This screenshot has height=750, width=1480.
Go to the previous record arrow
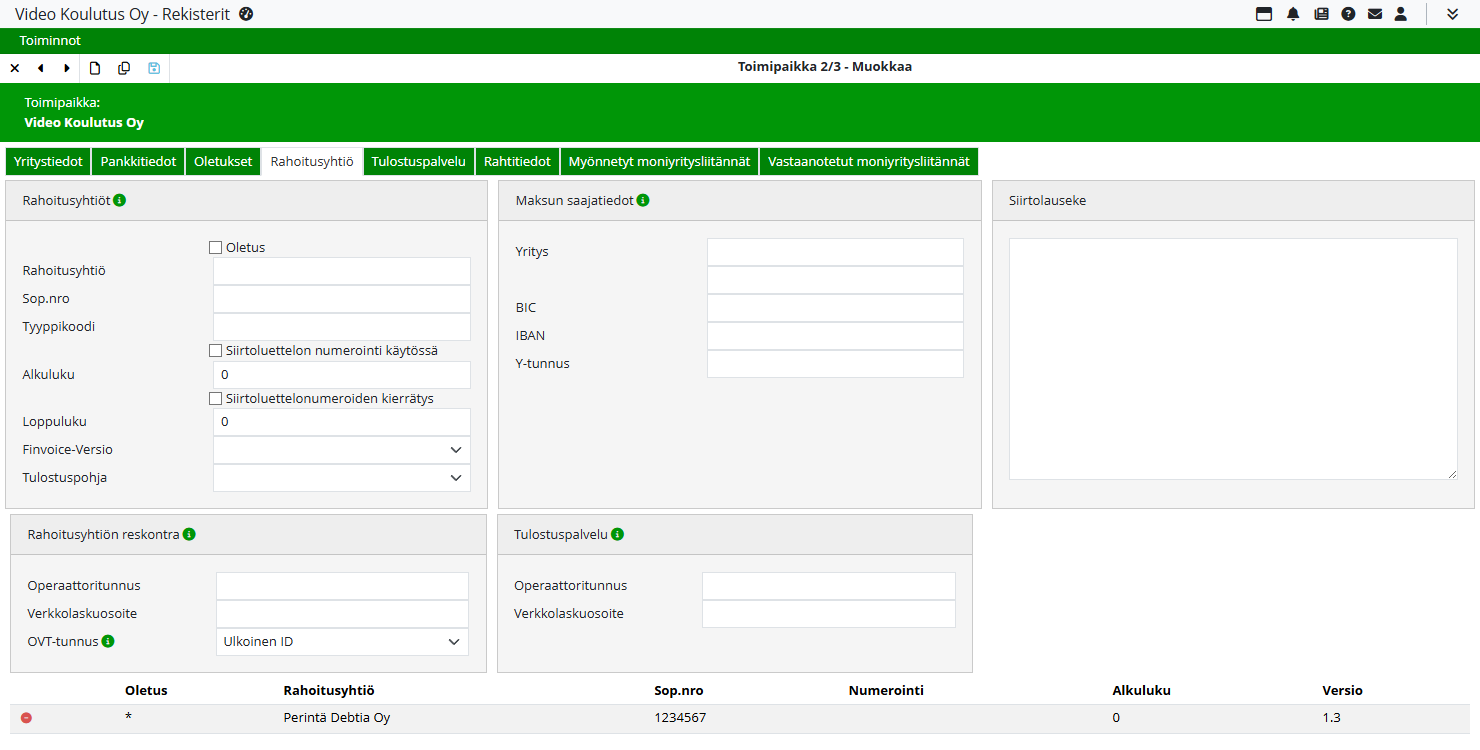click(41, 68)
